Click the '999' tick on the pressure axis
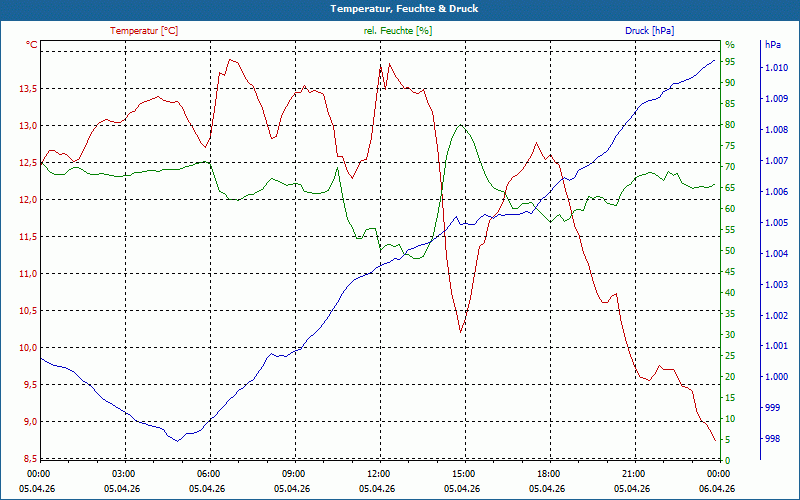The image size is (800, 500). tap(772, 408)
